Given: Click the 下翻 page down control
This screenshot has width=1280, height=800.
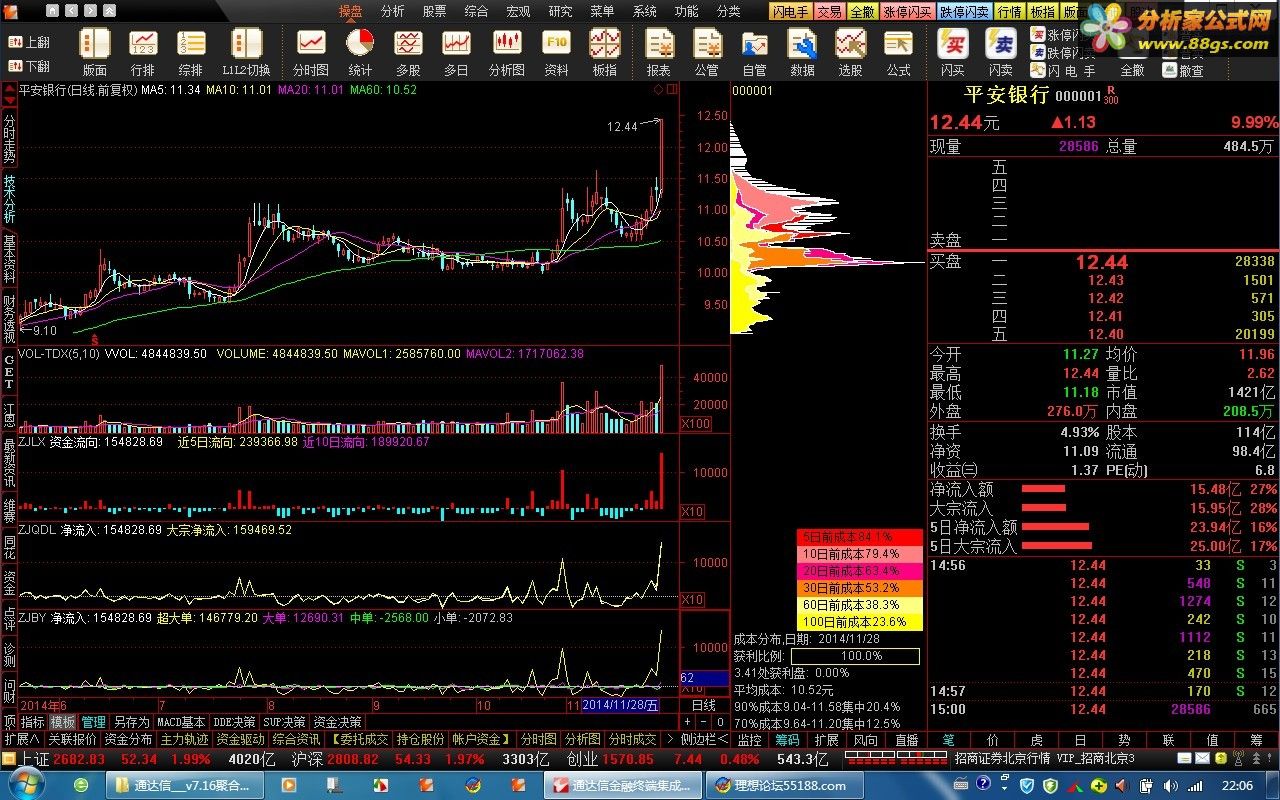Looking at the screenshot, I should click(29, 67).
